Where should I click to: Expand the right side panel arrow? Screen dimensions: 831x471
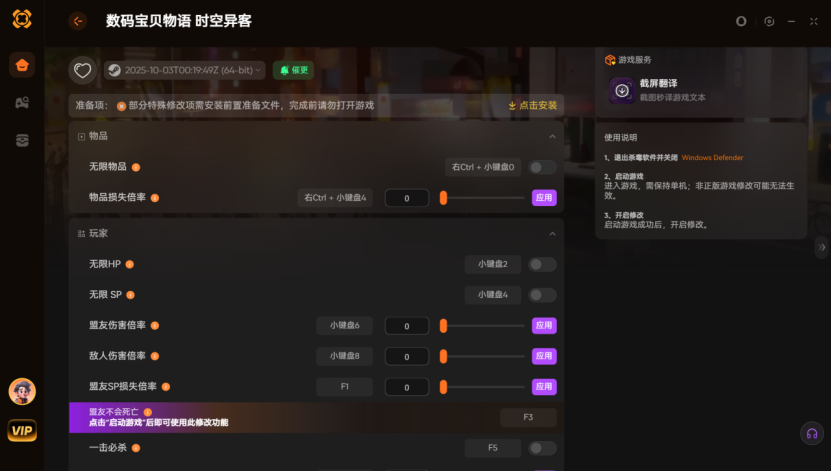click(x=822, y=246)
